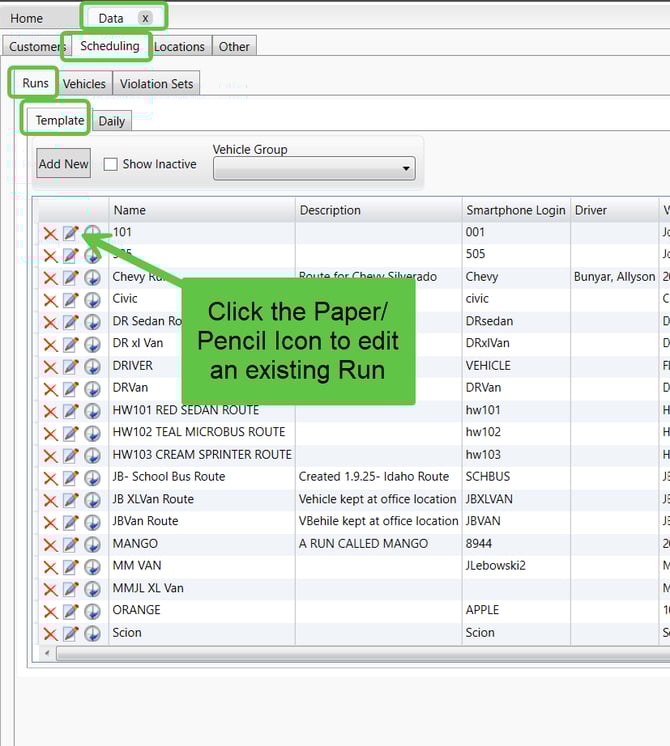Sort runs by Name column header
Image resolution: width=670 pixels, height=746 pixels.
(200, 210)
